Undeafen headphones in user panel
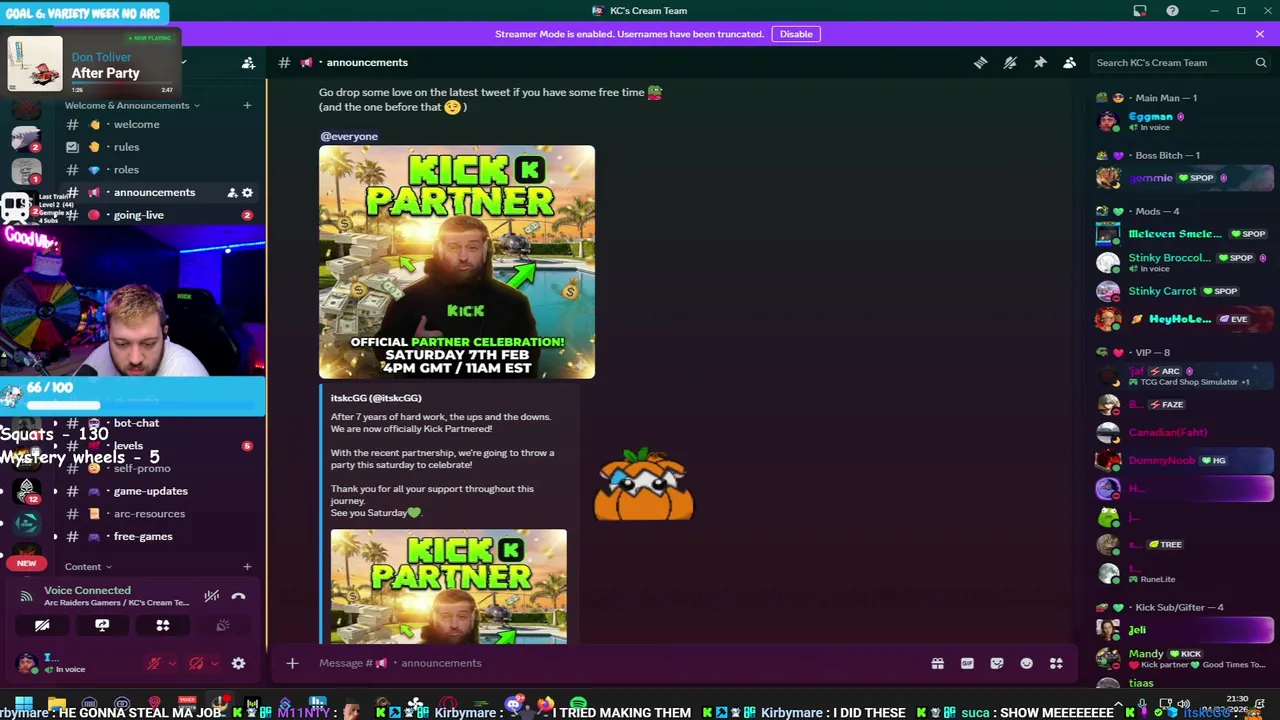 196,663
